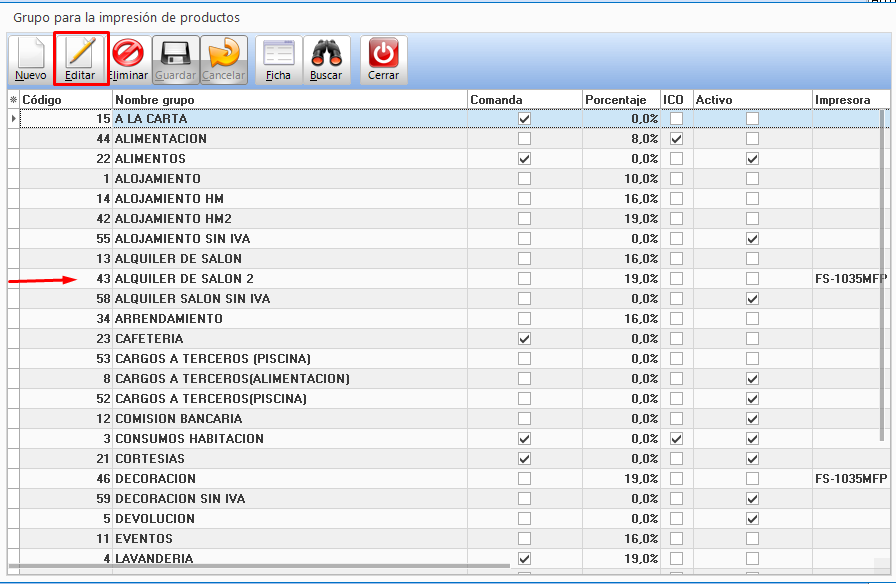This screenshot has height=584, width=896.
Task: Click row indicator arrow beside A LA CARTA
Action: pyautogui.click(x=13, y=119)
